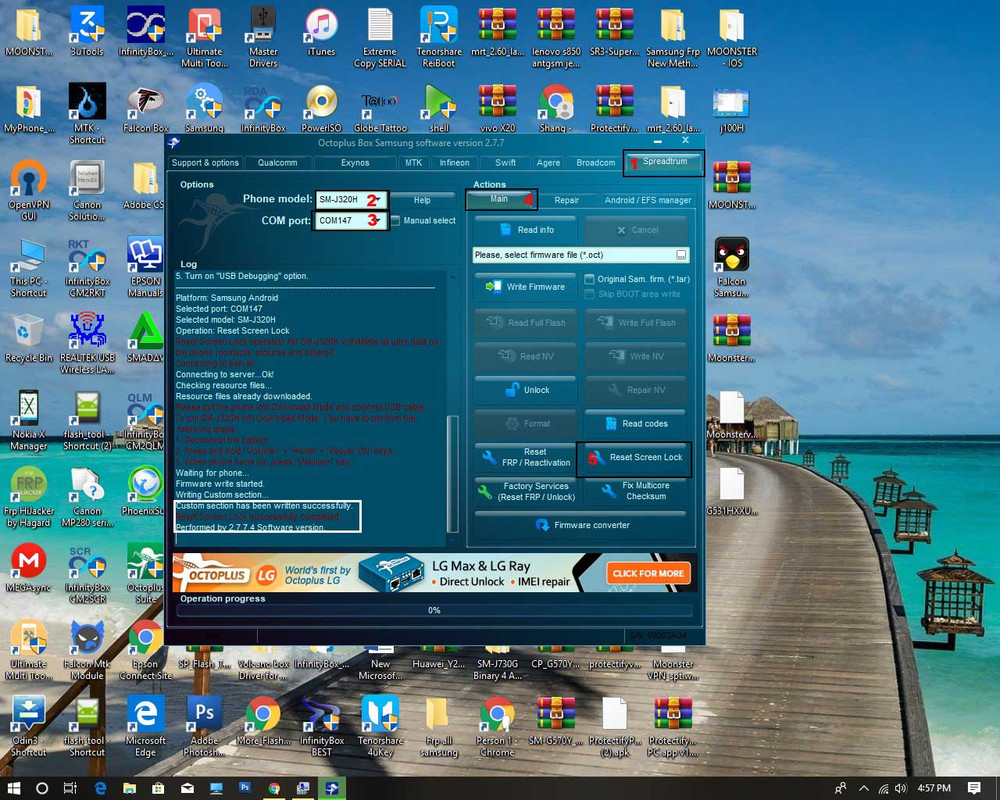The width and height of the screenshot is (1000, 800).
Task: Switch to the Qualcomm tab
Action: (277, 163)
